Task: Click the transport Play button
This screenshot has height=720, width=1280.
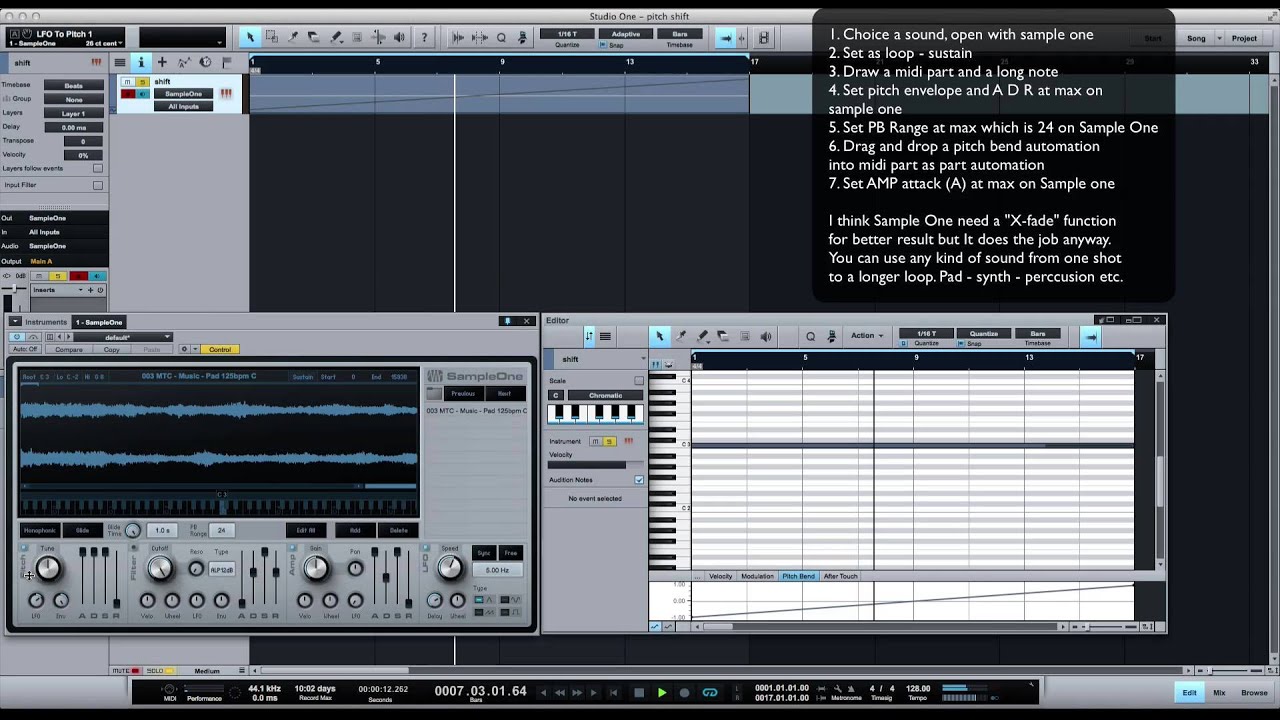Action: (x=661, y=692)
